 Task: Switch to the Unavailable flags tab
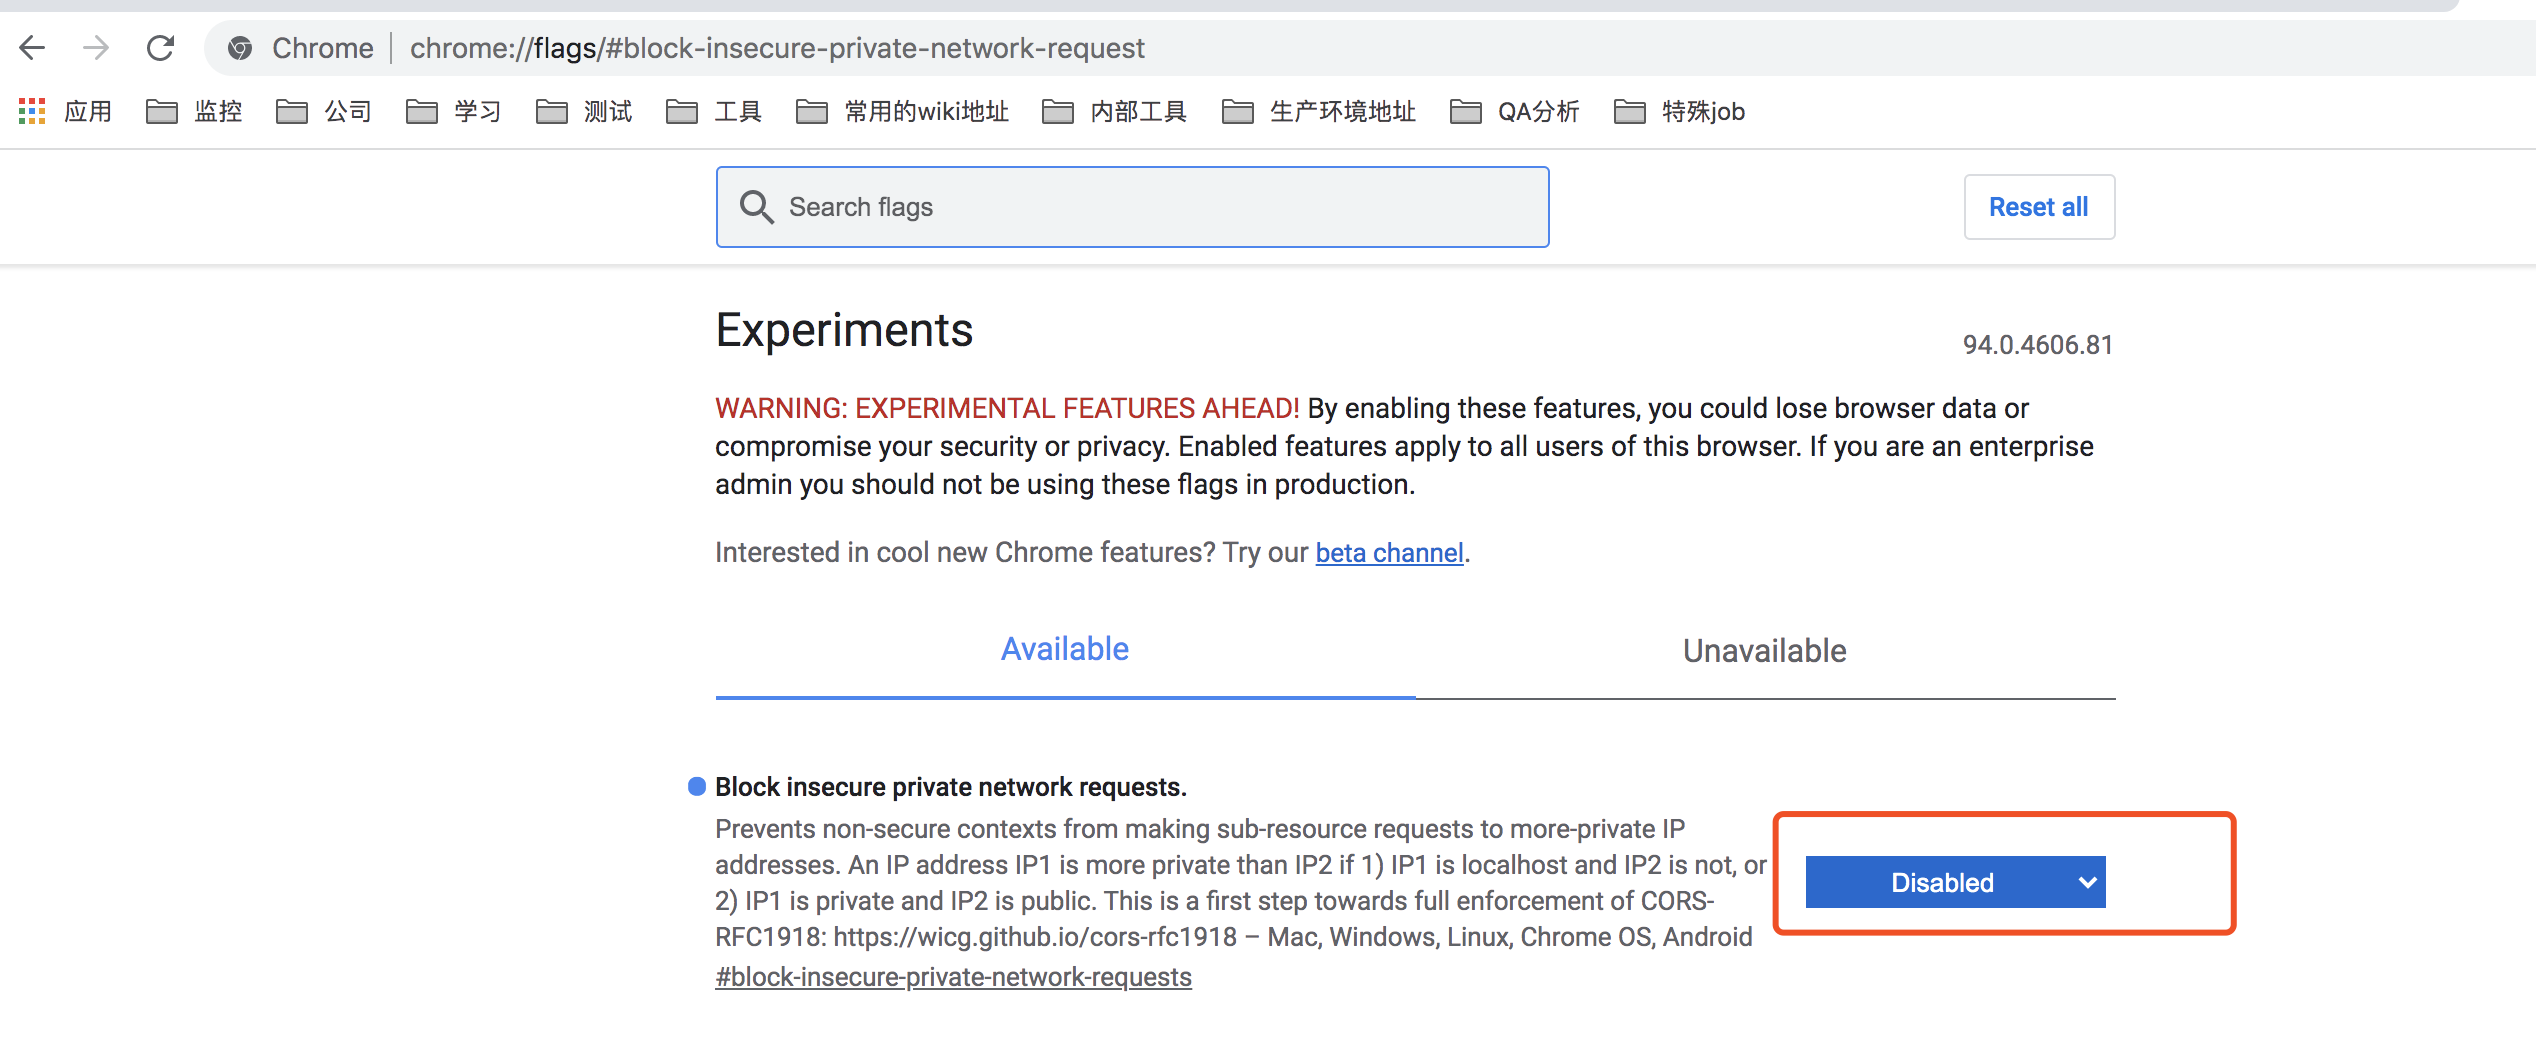tap(1763, 650)
